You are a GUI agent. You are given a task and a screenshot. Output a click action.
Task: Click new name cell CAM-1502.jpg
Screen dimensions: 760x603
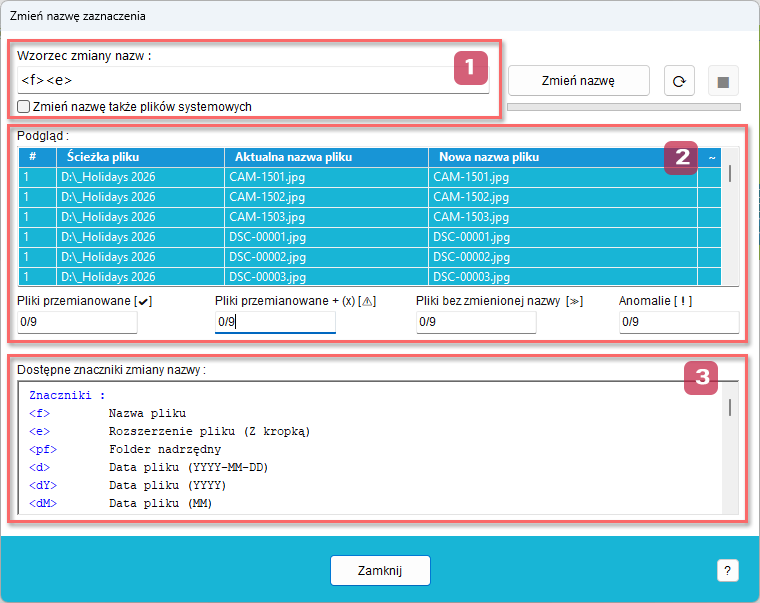[x=563, y=197]
